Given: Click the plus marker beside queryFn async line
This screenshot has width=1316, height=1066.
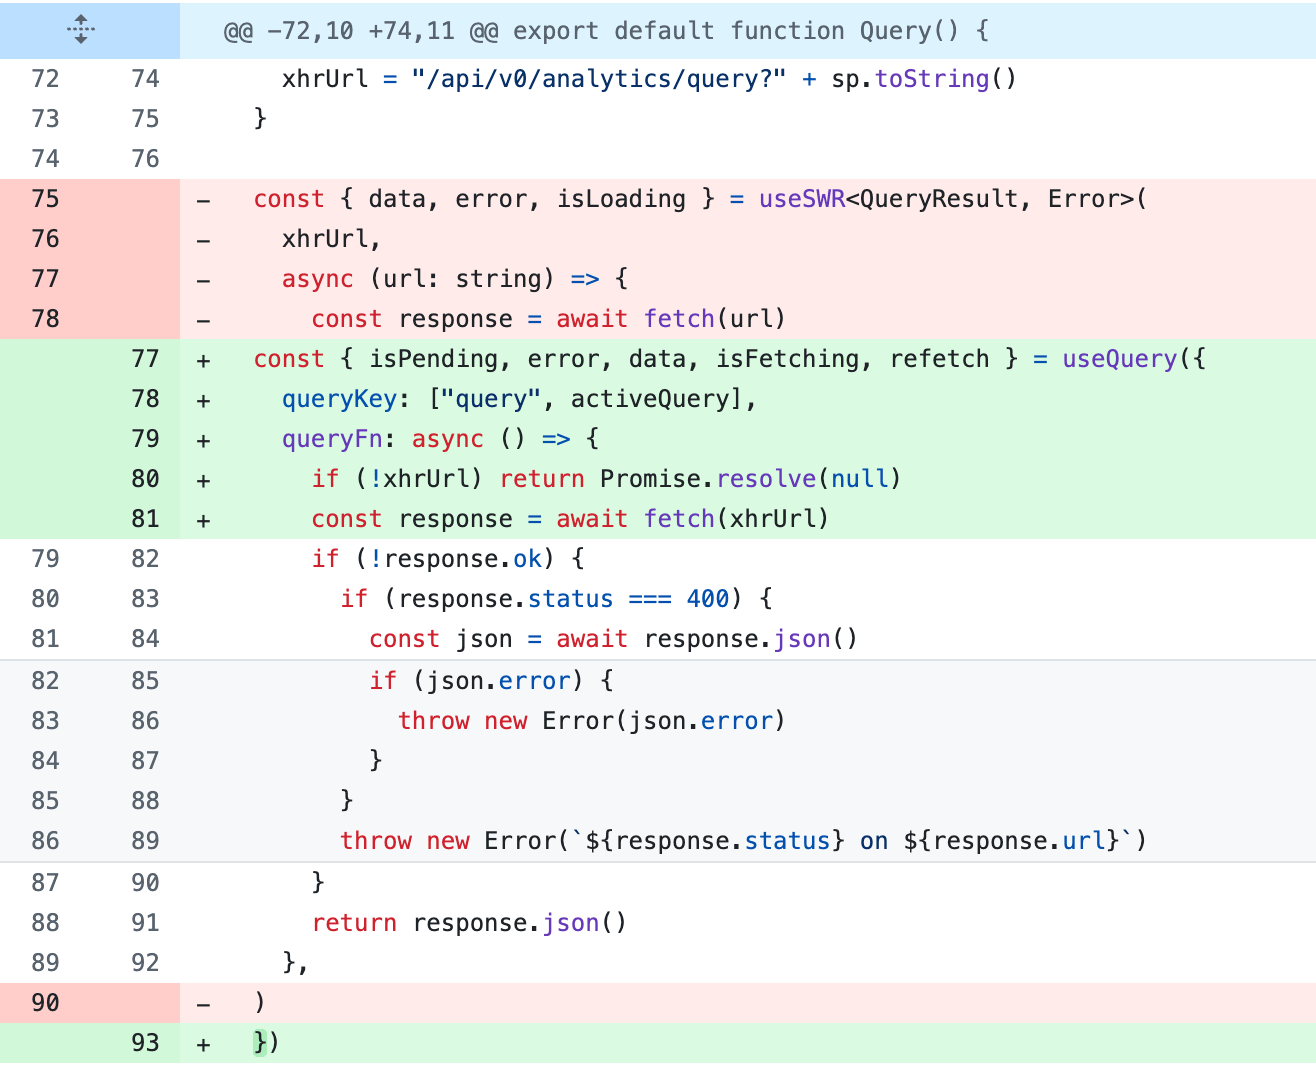Looking at the screenshot, I should pos(203,438).
